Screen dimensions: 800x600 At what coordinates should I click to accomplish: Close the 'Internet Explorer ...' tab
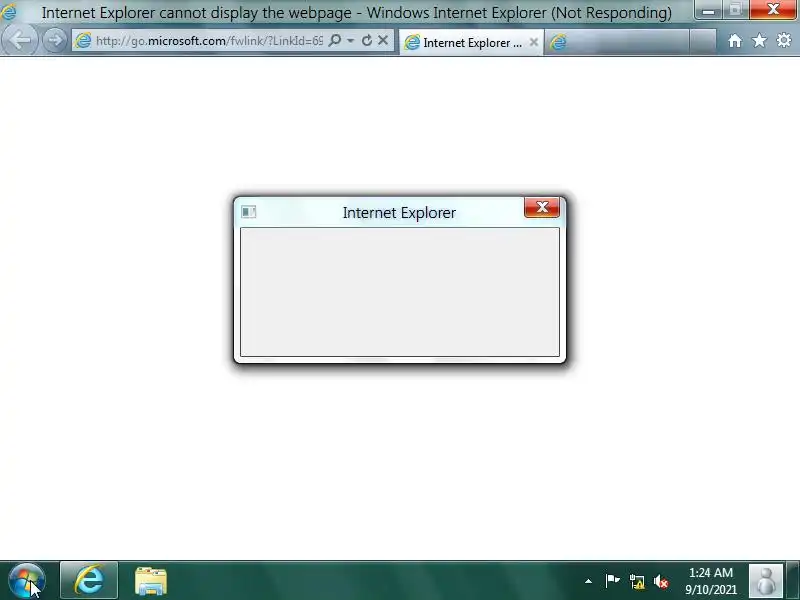[x=534, y=42]
